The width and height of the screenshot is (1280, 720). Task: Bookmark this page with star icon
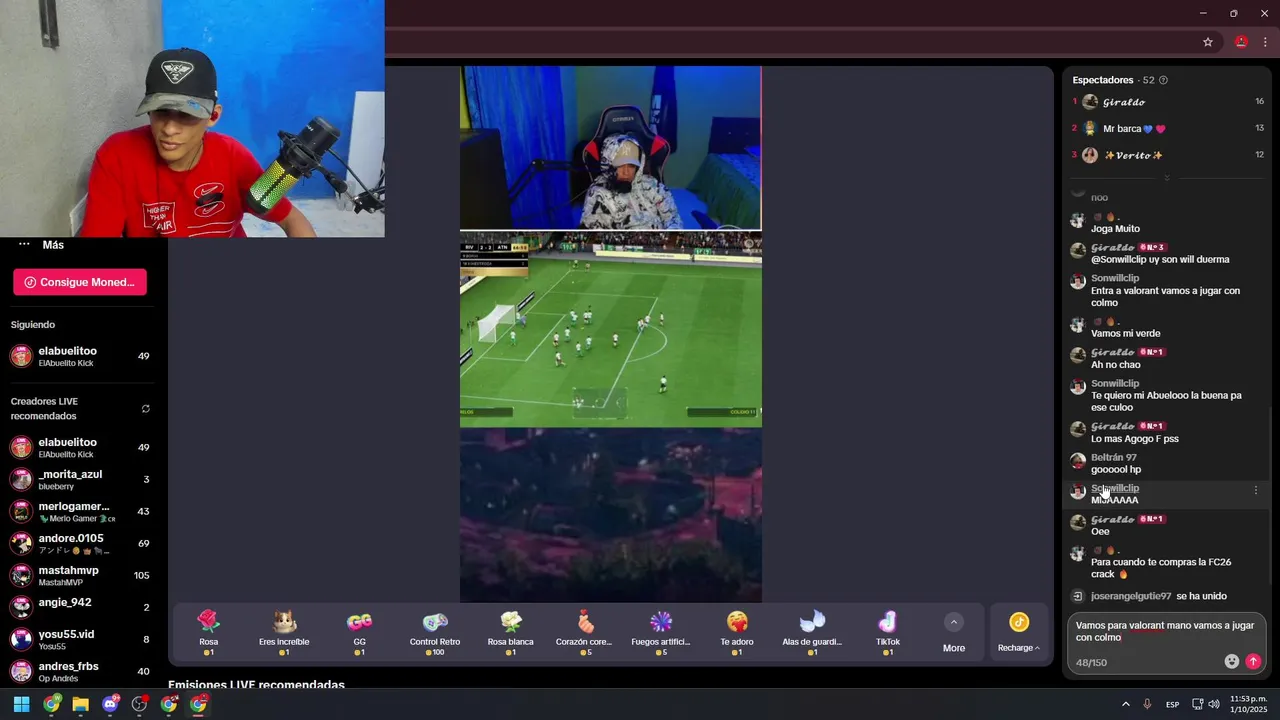coord(1208,42)
